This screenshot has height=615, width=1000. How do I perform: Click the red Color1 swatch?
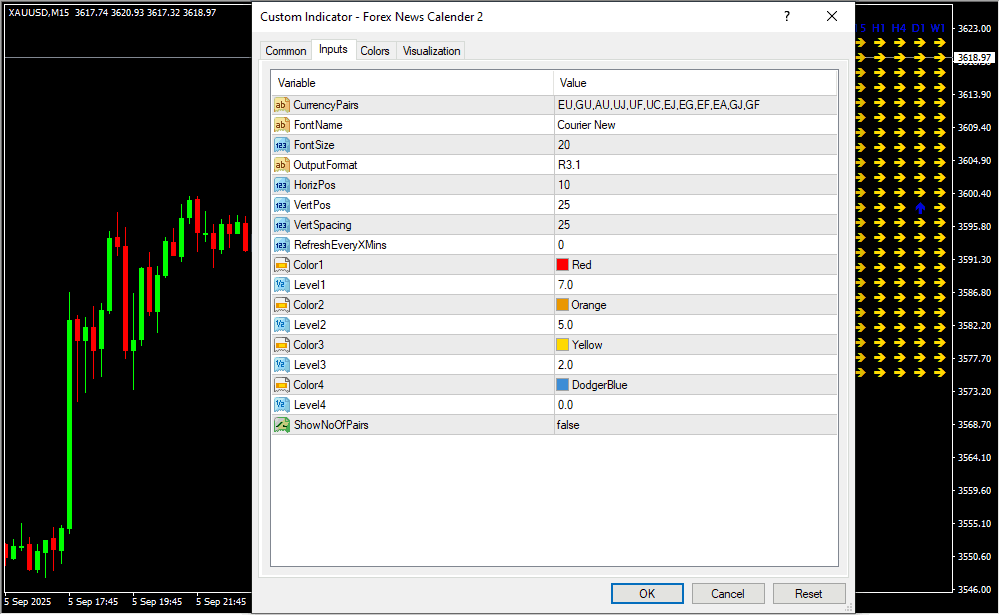[562, 265]
